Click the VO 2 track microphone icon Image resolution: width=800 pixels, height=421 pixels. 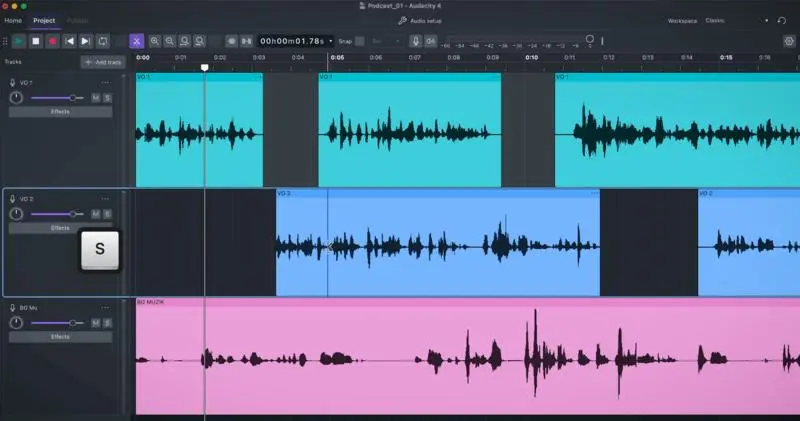[x=12, y=199]
